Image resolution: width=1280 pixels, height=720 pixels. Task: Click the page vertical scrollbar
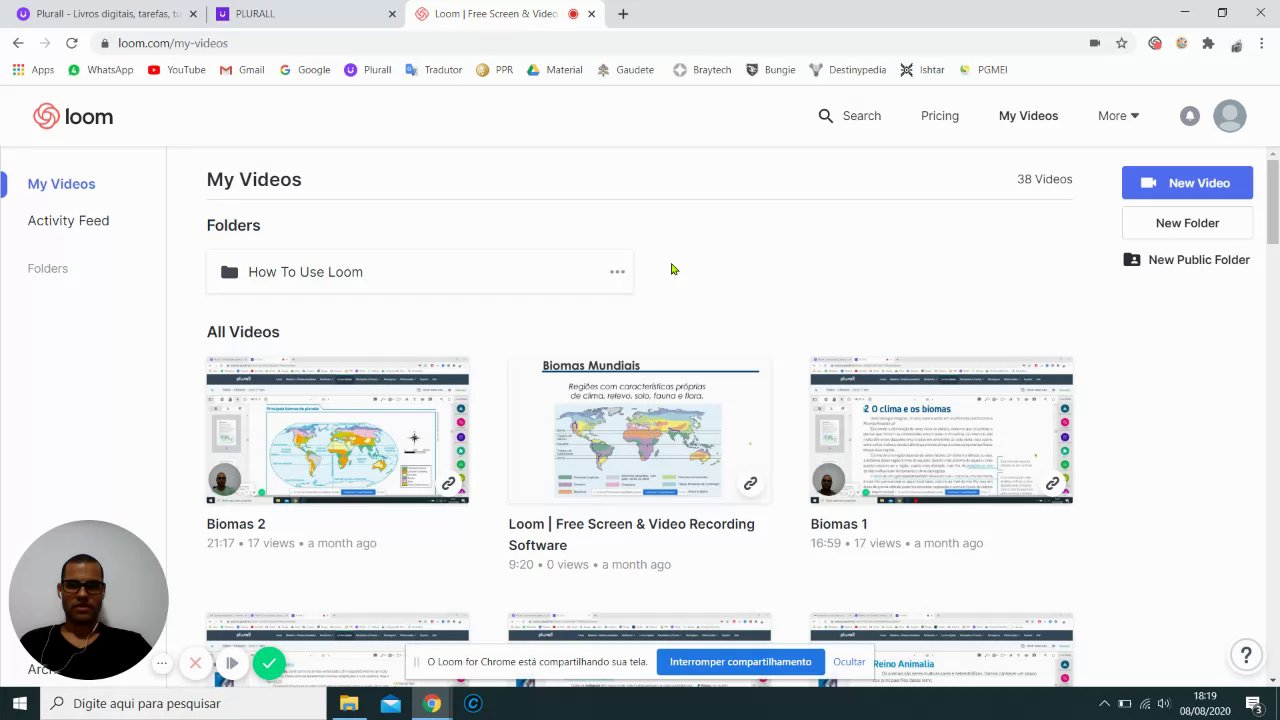pos(1273,200)
